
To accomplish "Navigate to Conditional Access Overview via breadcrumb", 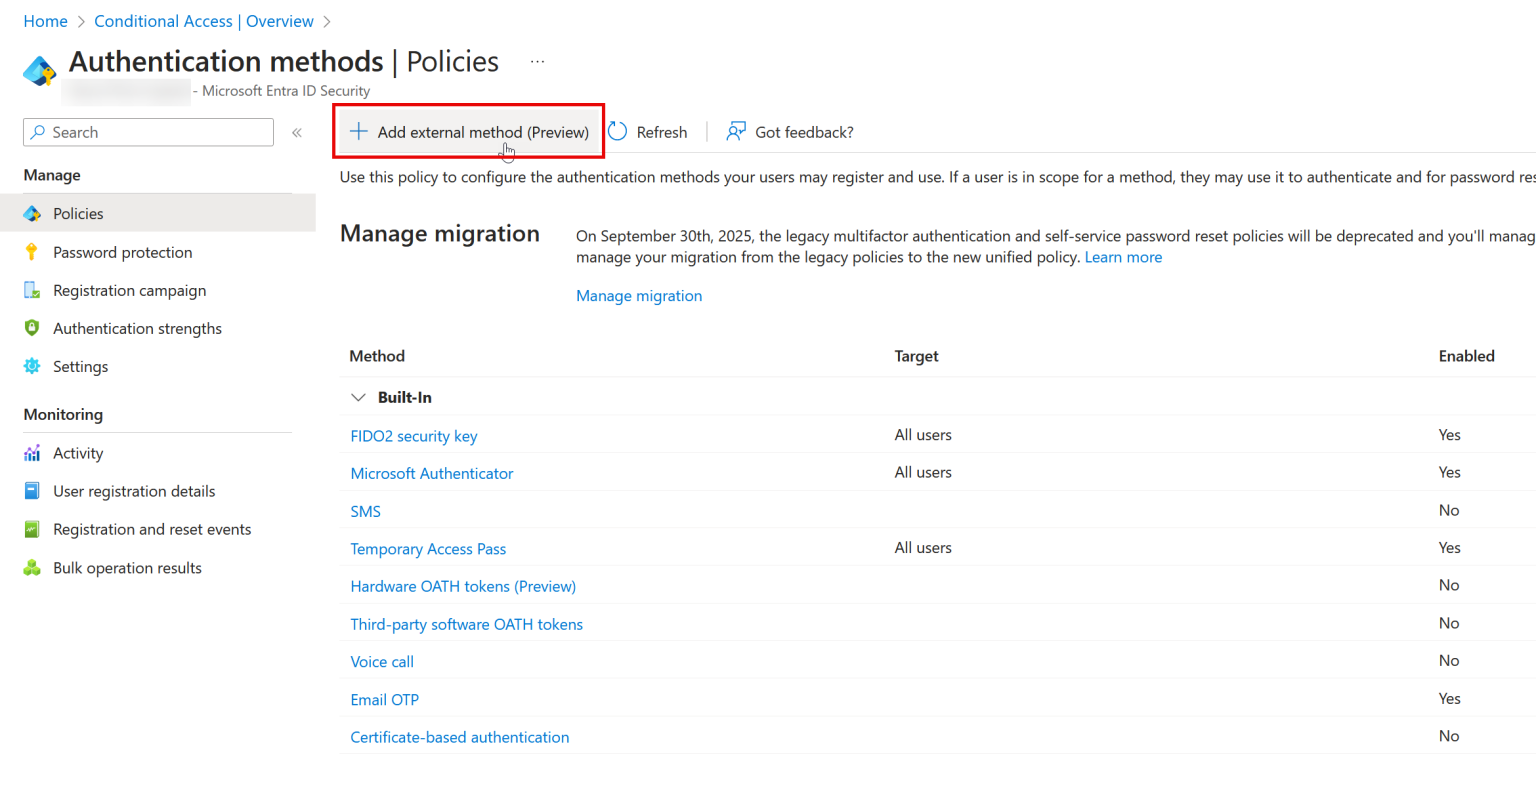I will pyautogui.click(x=203, y=20).
